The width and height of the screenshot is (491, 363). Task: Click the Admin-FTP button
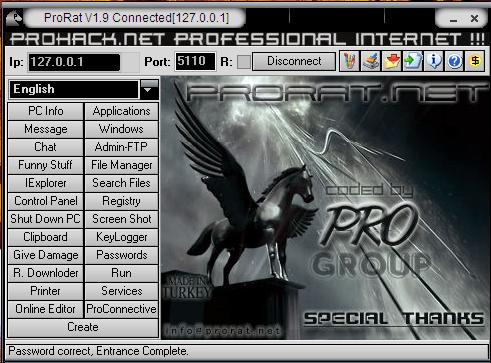[121, 147]
